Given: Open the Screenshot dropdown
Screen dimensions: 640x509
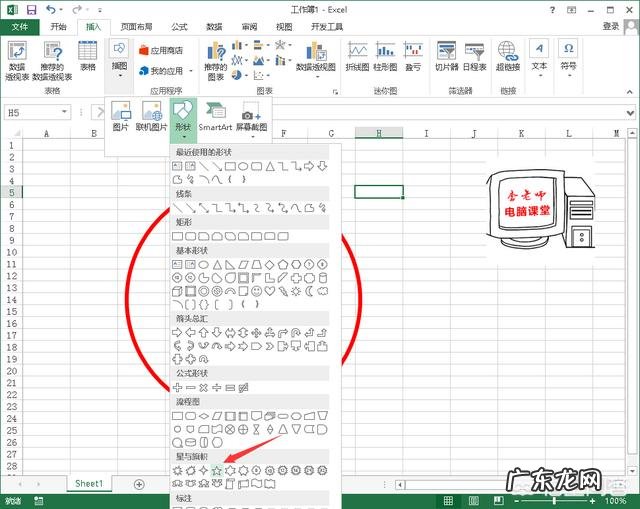Looking at the screenshot, I should tap(252, 137).
